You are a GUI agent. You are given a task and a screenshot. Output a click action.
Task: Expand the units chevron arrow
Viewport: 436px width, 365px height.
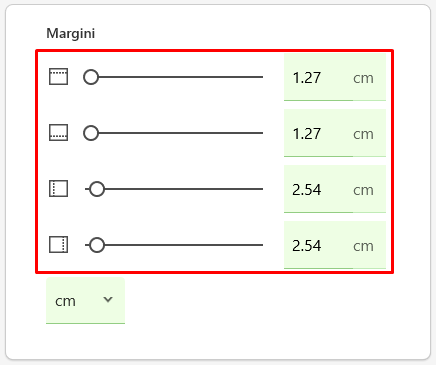point(108,299)
